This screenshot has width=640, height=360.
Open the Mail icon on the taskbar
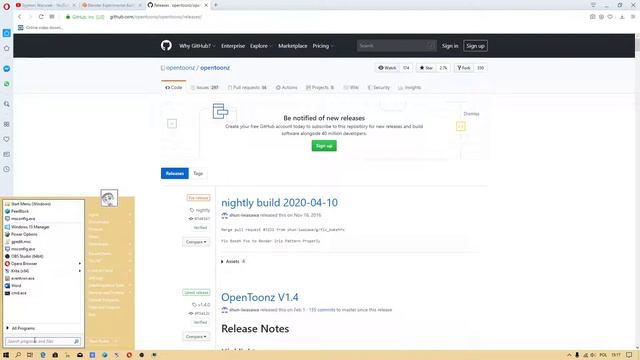tap(80, 355)
